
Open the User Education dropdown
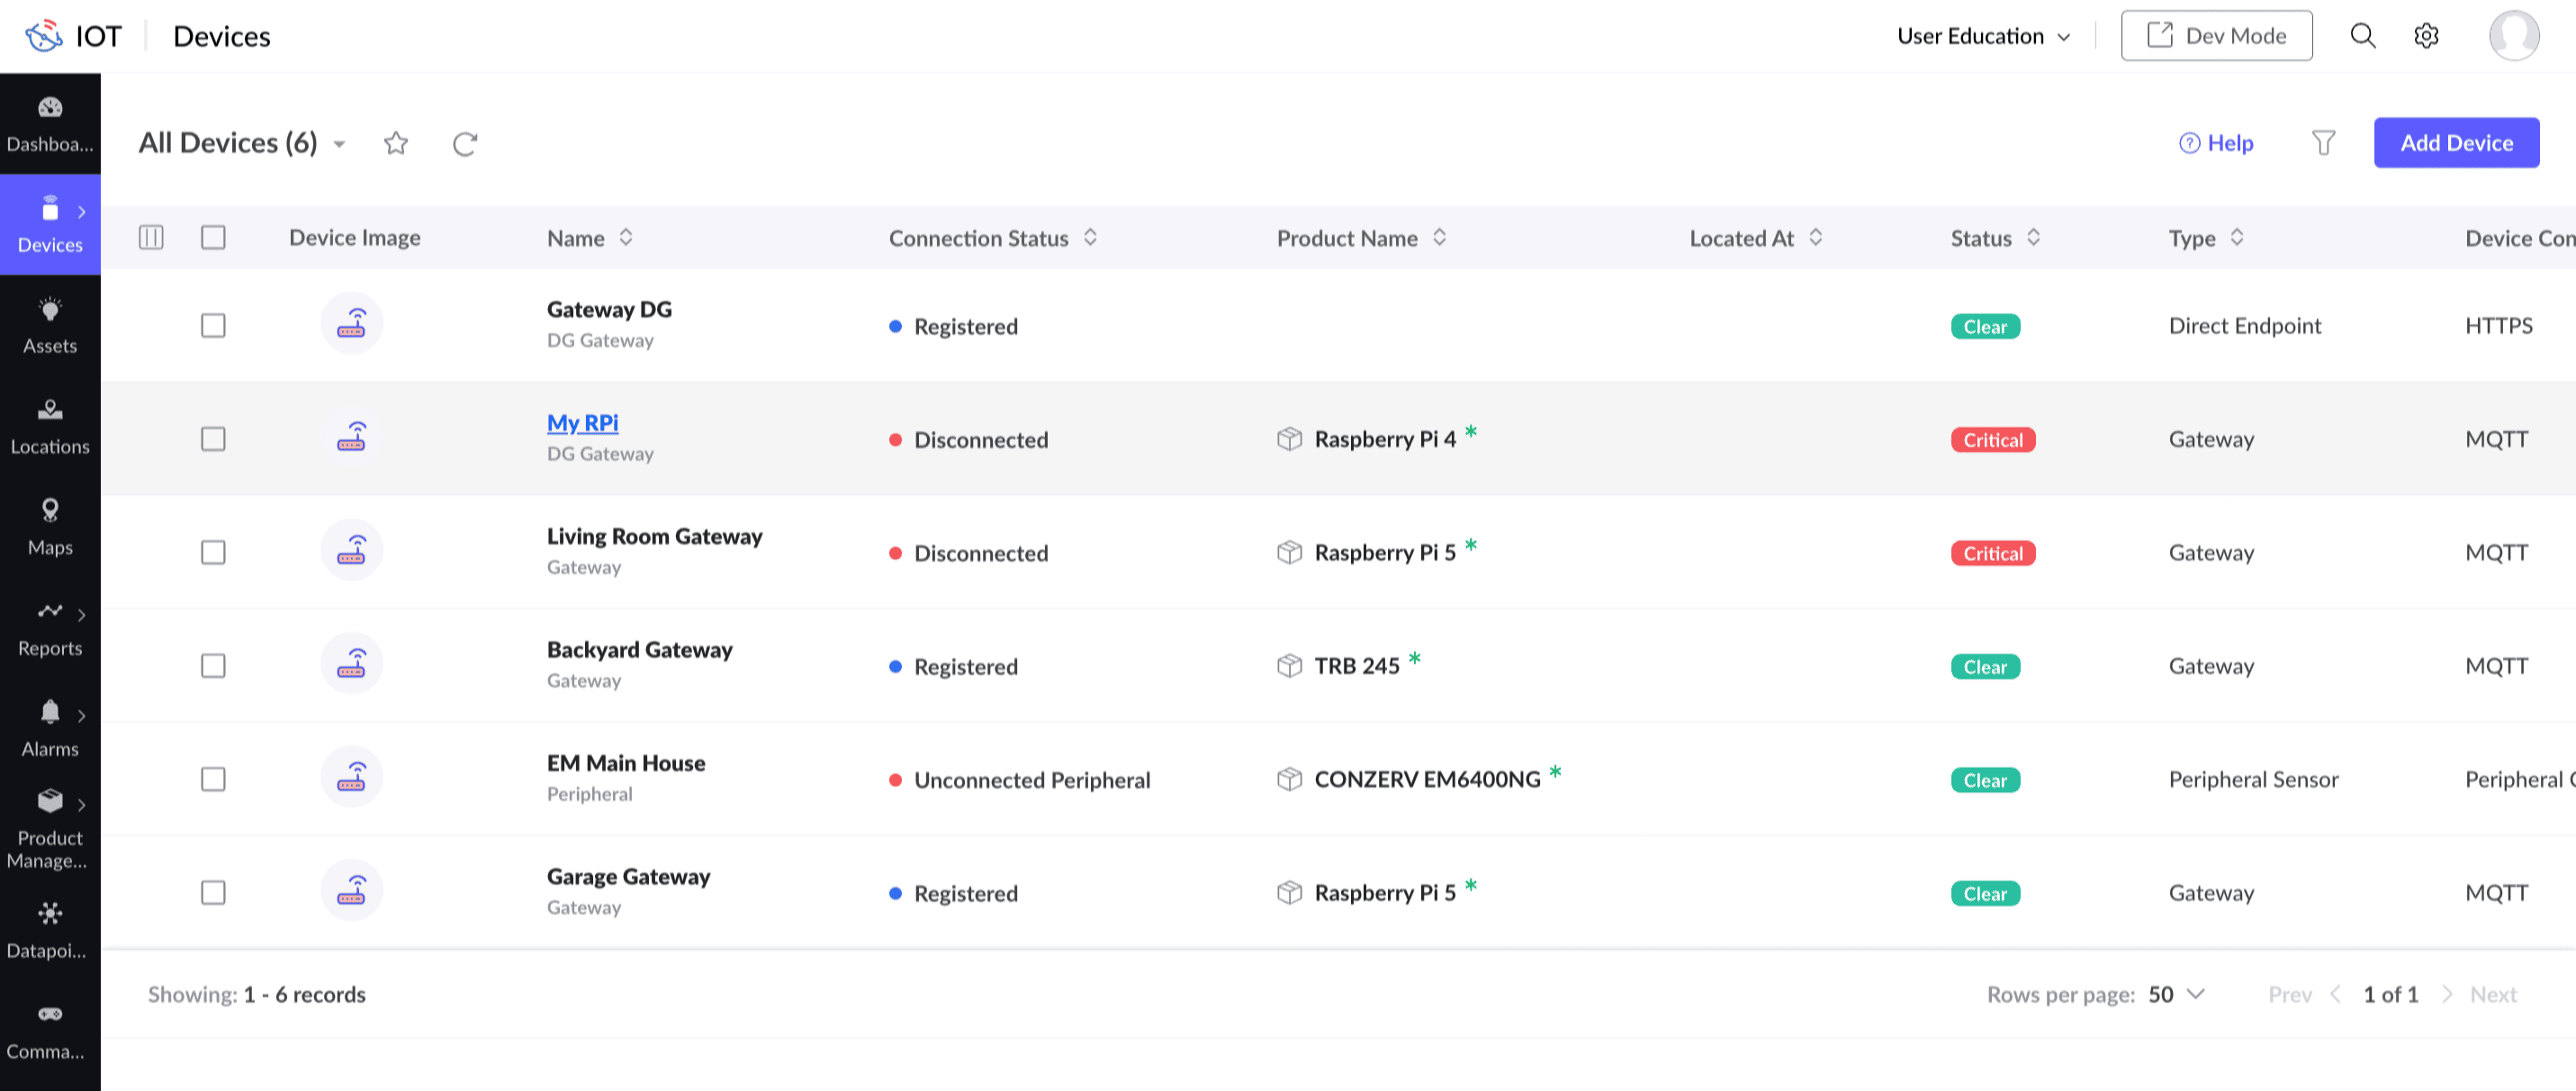tap(1983, 36)
